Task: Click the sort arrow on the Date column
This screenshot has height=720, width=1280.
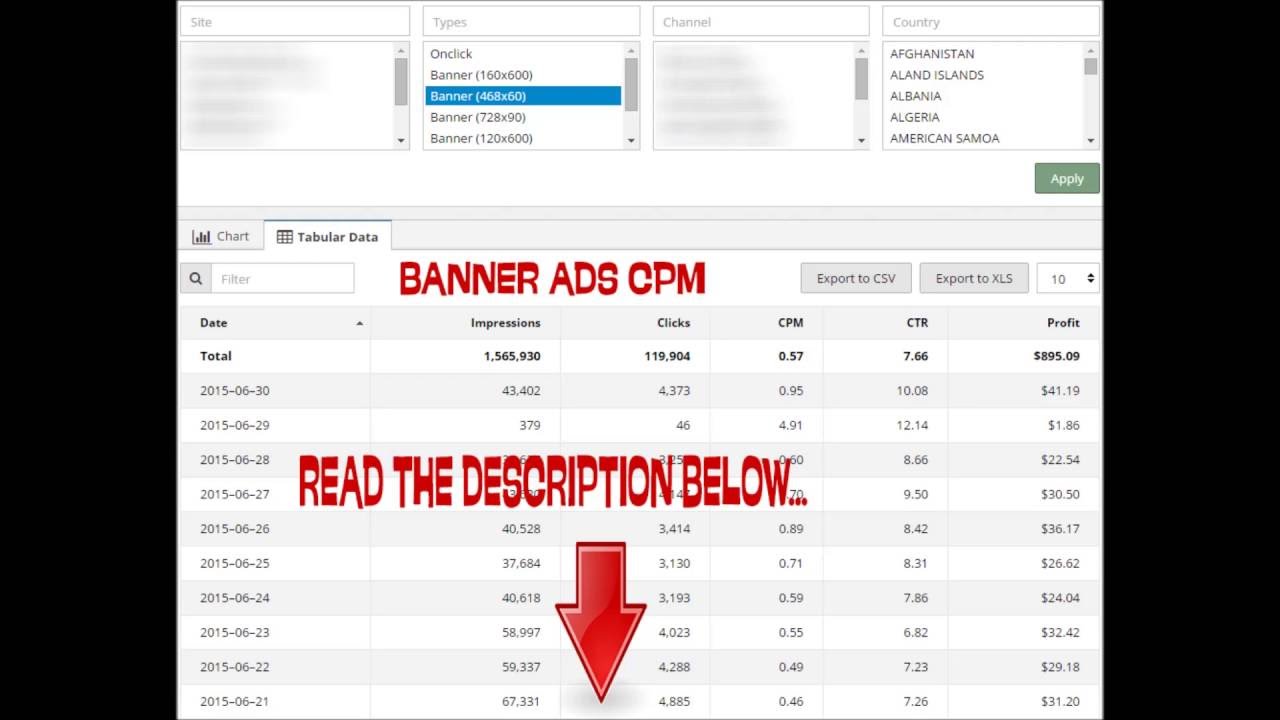Action: pos(359,323)
